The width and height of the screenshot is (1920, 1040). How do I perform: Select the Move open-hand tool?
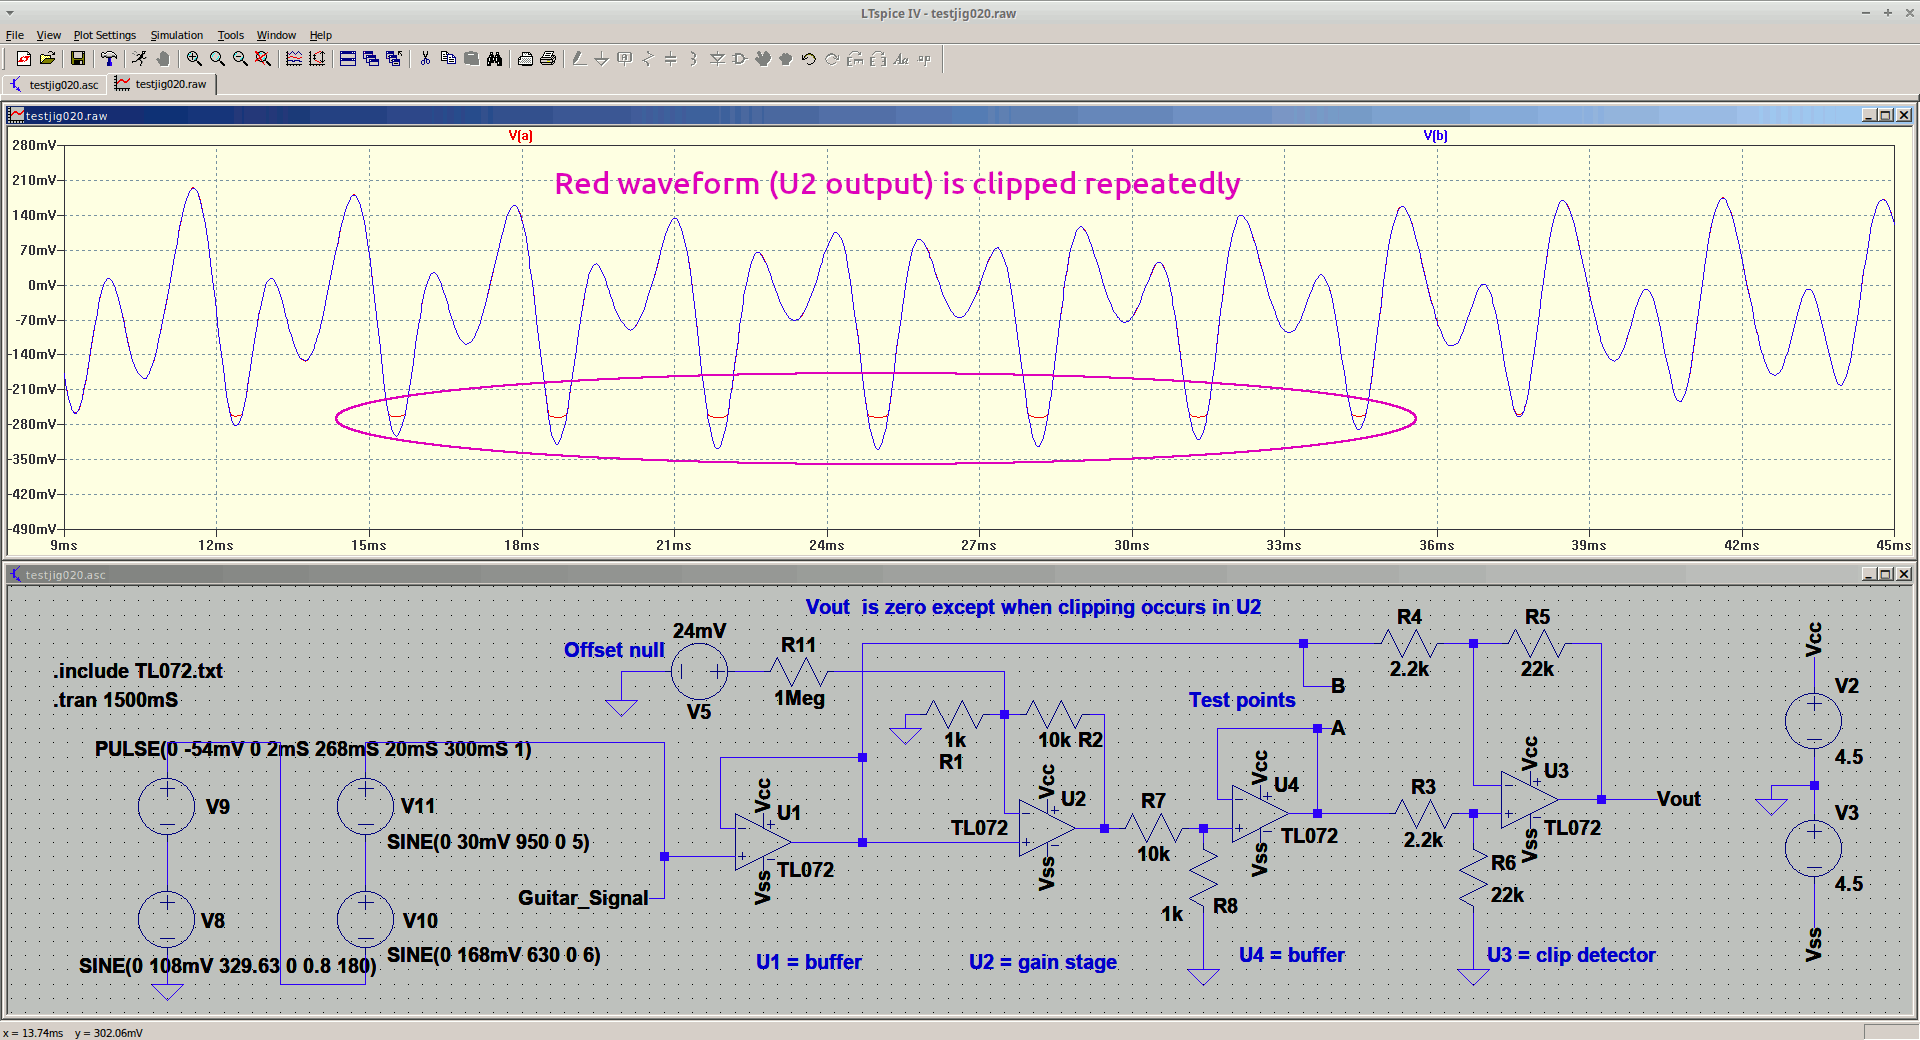click(763, 59)
